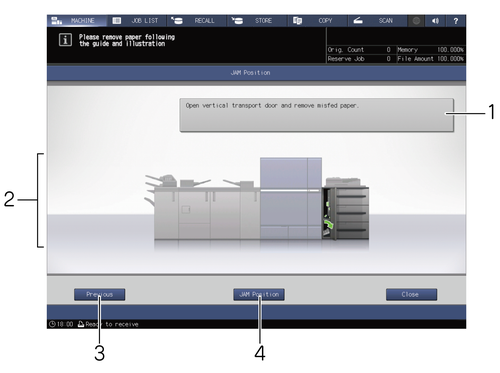Select the STORE tab
Image resolution: width=500 pixels, height=373 pixels.
coord(257,21)
